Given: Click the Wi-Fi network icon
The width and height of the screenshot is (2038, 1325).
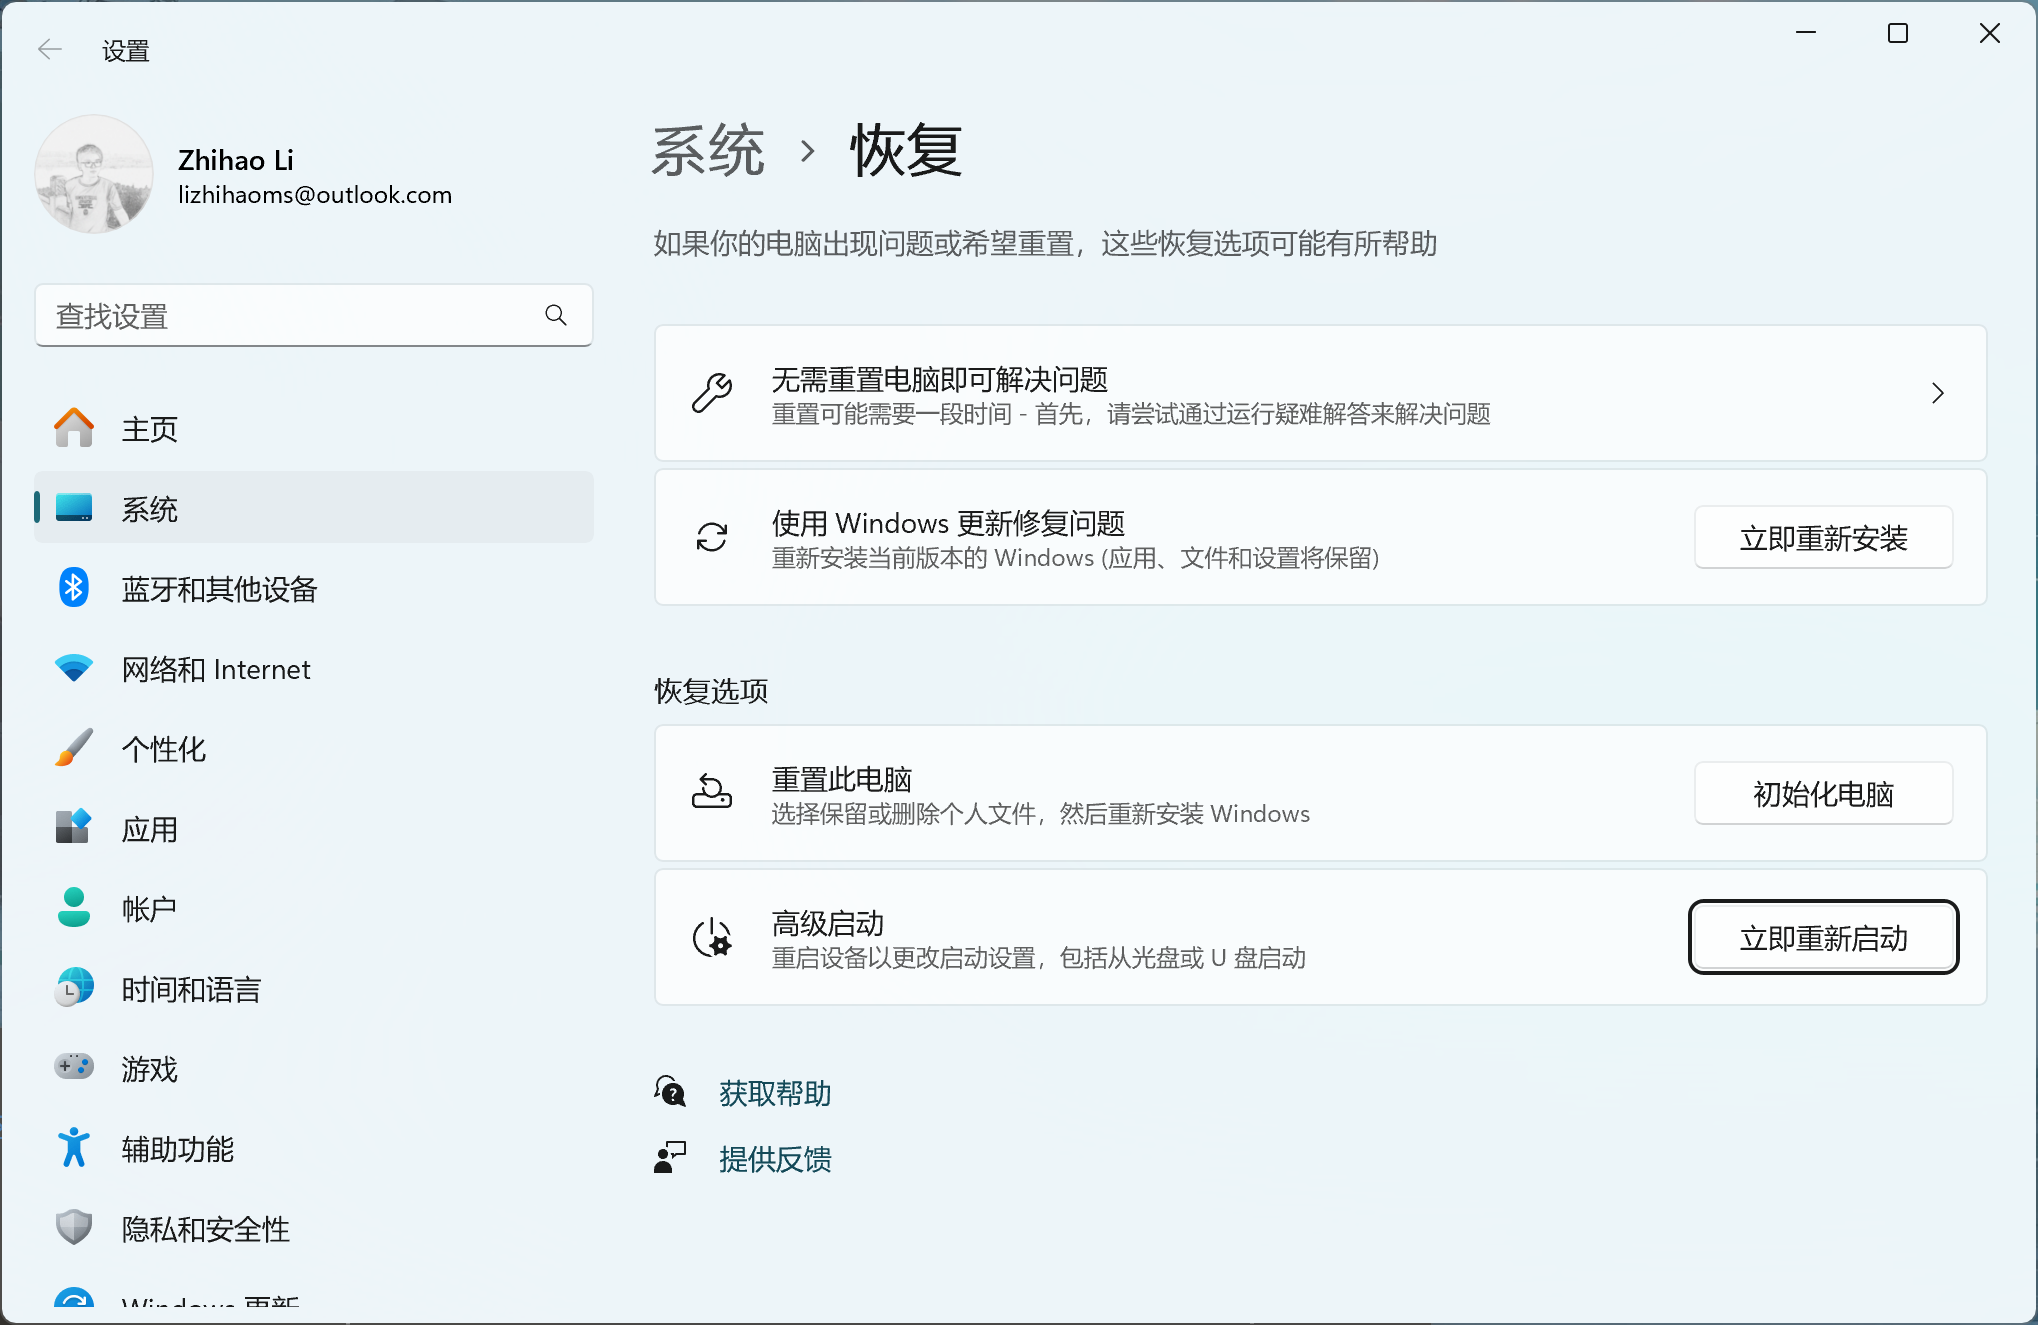Looking at the screenshot, I should point(73,668).
